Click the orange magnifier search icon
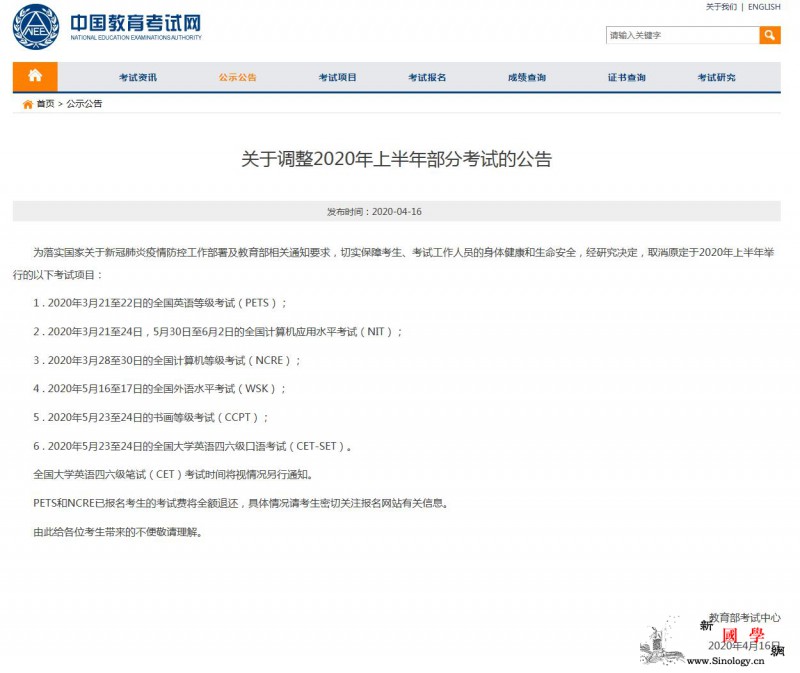800x673 pixels. [770, 34]
